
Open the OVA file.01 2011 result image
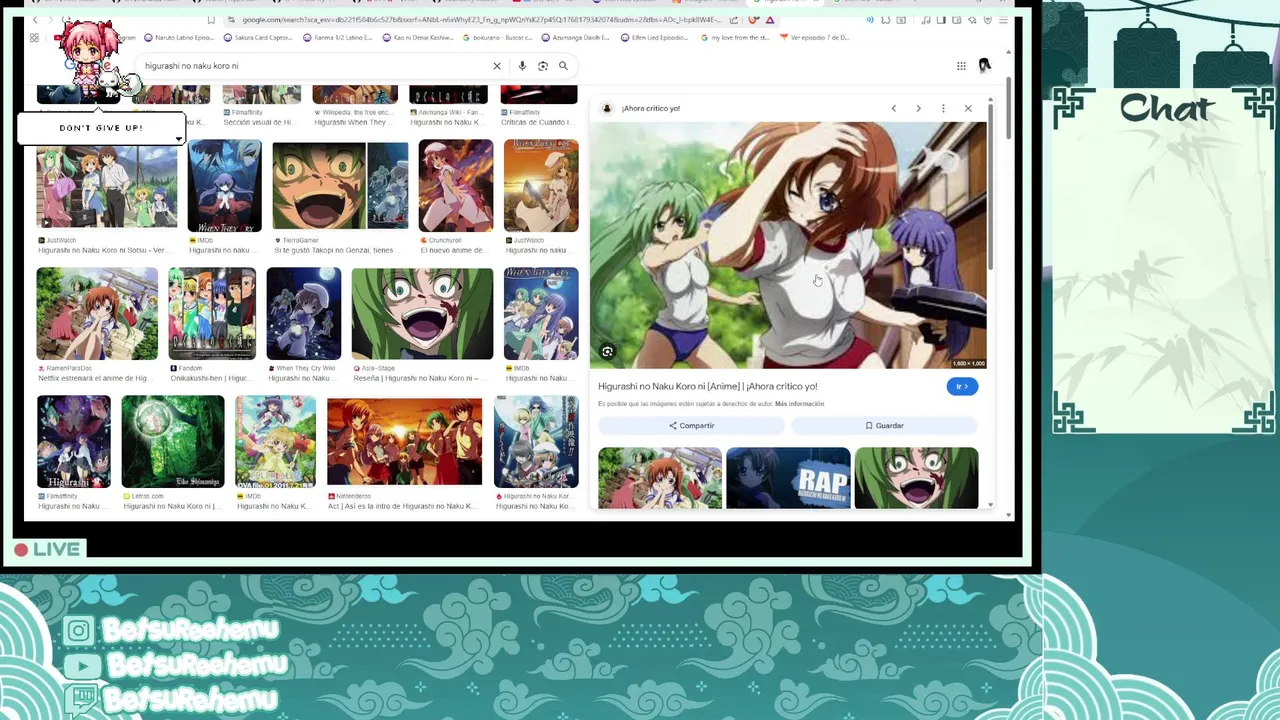[x=275, y=442]
